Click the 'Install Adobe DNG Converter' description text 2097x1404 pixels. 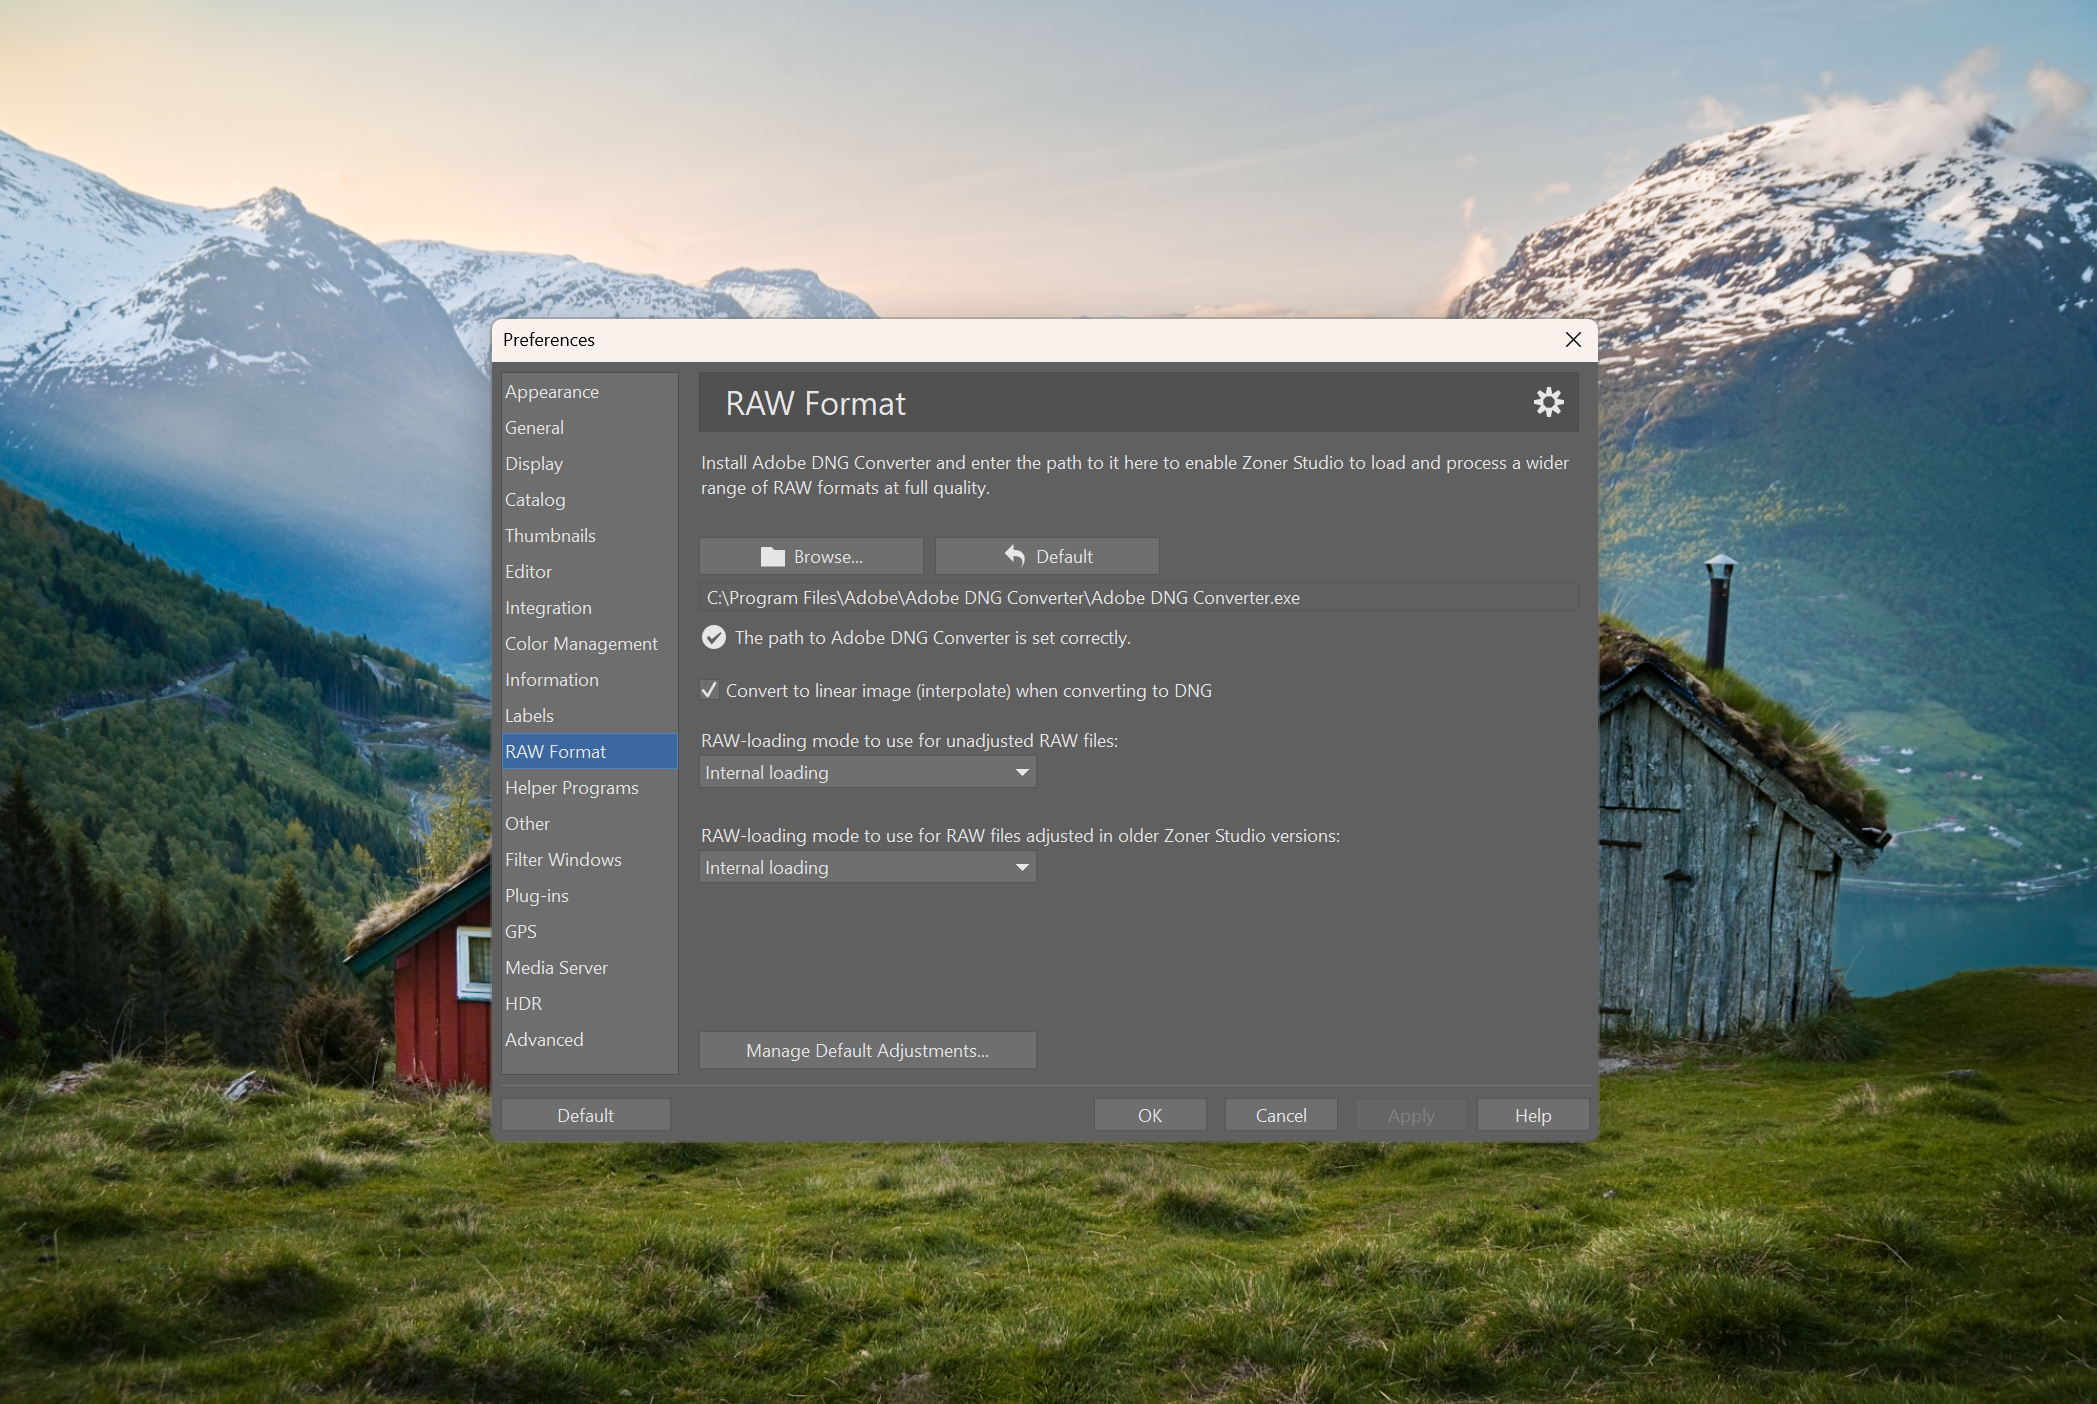1135,475
